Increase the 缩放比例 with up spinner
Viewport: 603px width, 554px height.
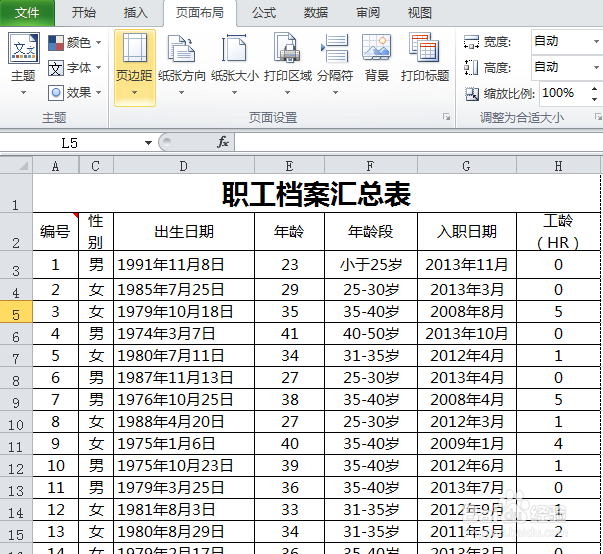tap(595, 89)
